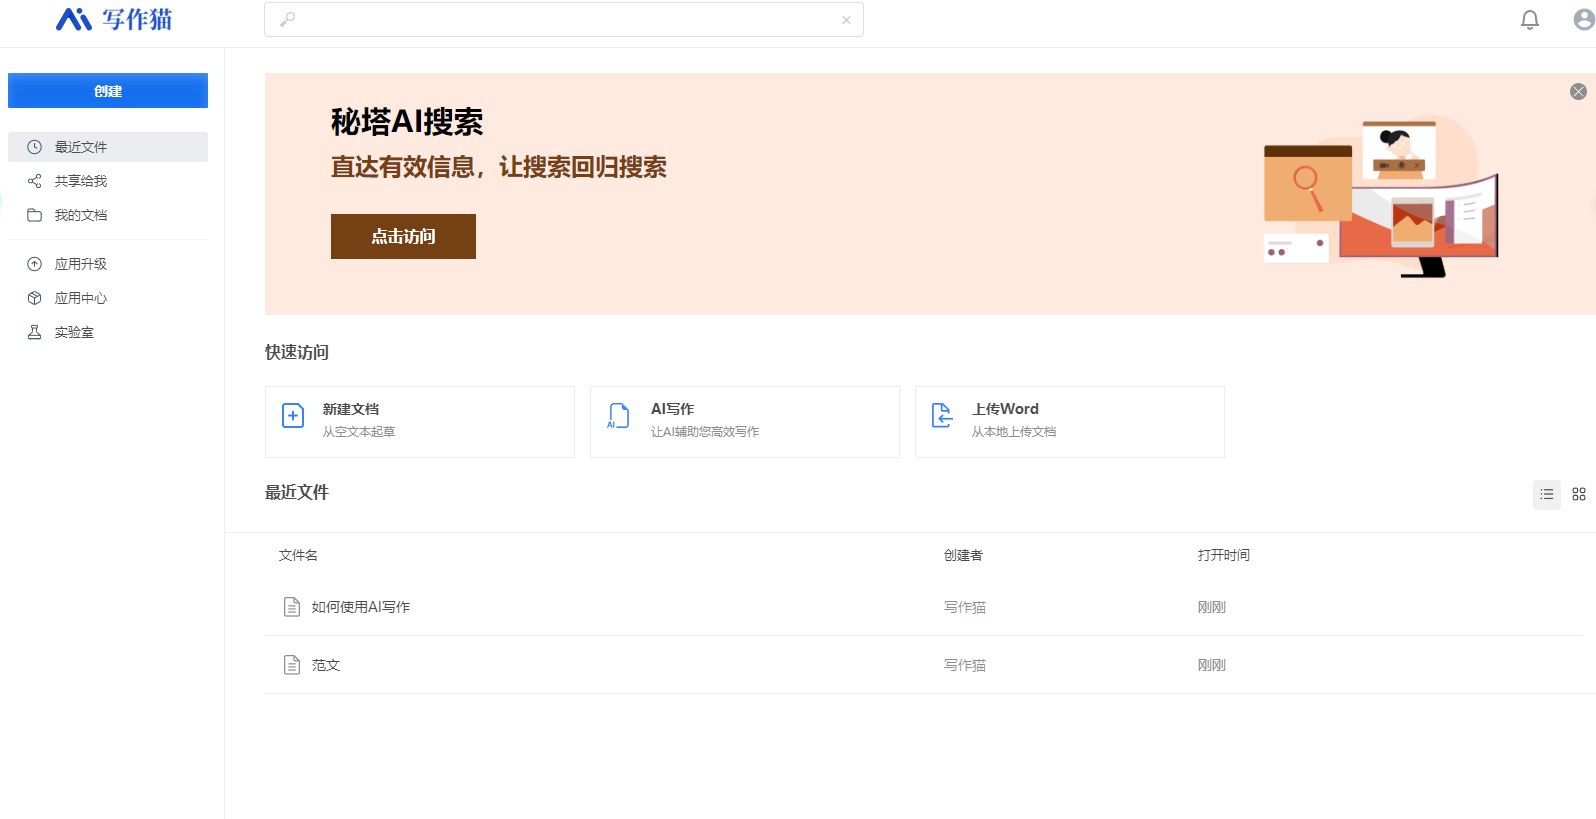Click the document icon beside 范文
This screenshot has width=1596, height=819.
(x=292, y=665)
